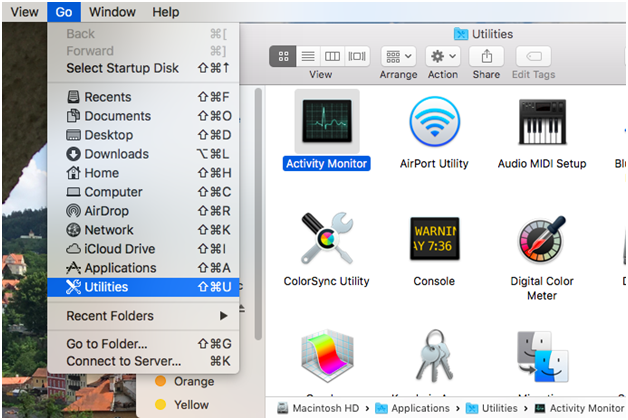
Task: Click the ColorSync Utility label text
Action: point(326,281)
